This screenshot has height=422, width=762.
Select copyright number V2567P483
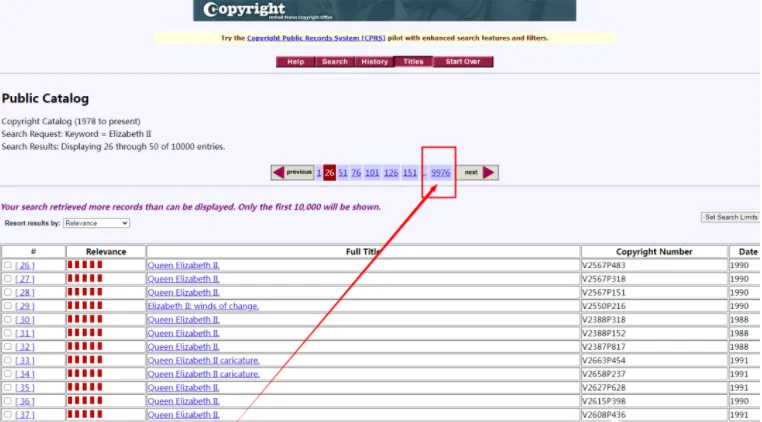604,265
